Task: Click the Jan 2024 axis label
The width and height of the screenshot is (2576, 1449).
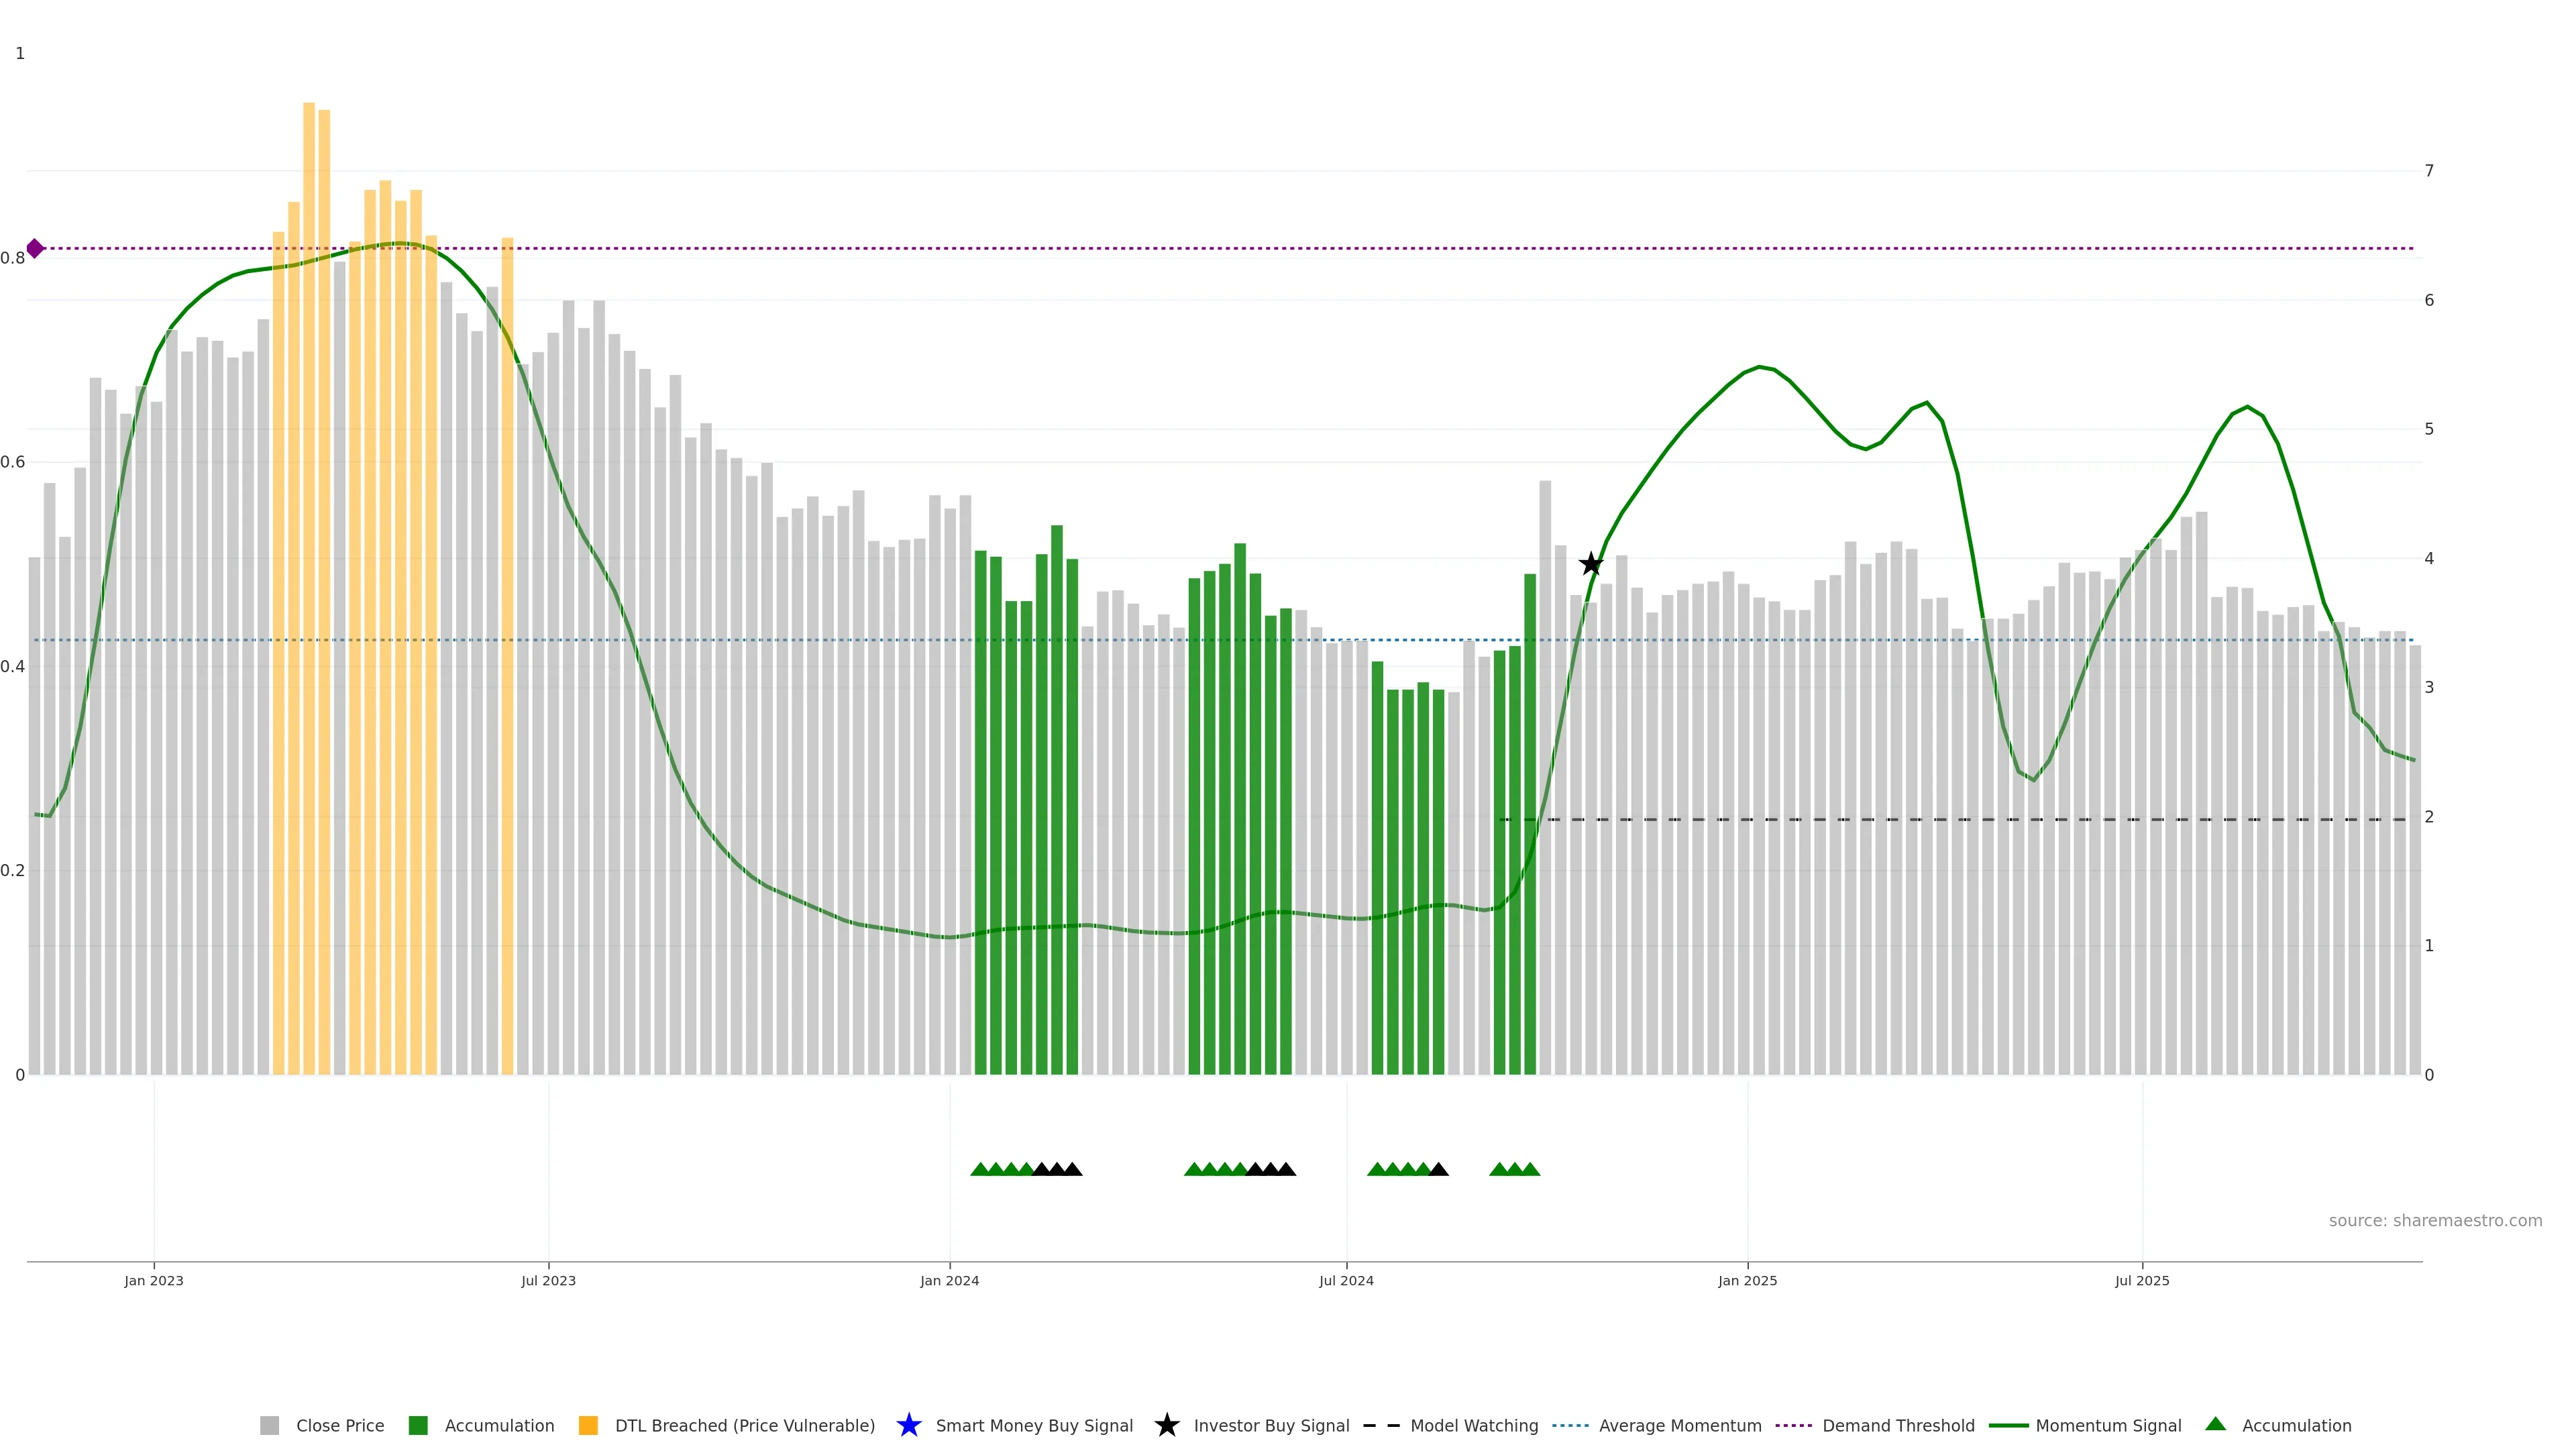Action: coord(949,1280)
